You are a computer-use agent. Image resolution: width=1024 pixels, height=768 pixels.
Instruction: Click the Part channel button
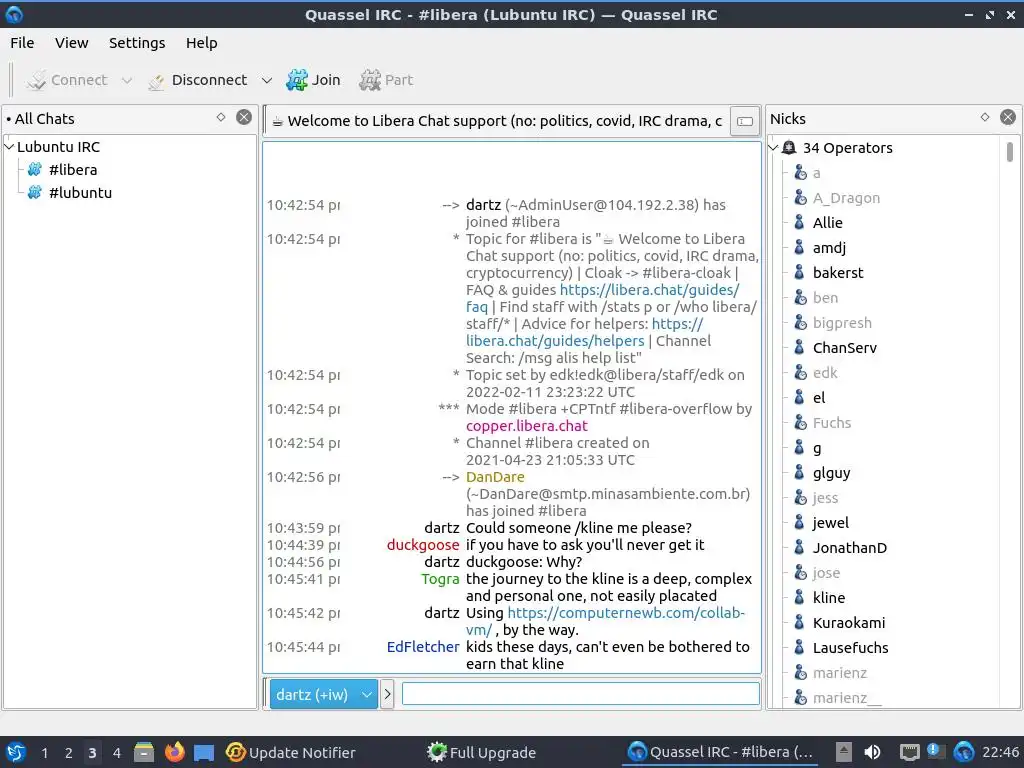(386, 80)
